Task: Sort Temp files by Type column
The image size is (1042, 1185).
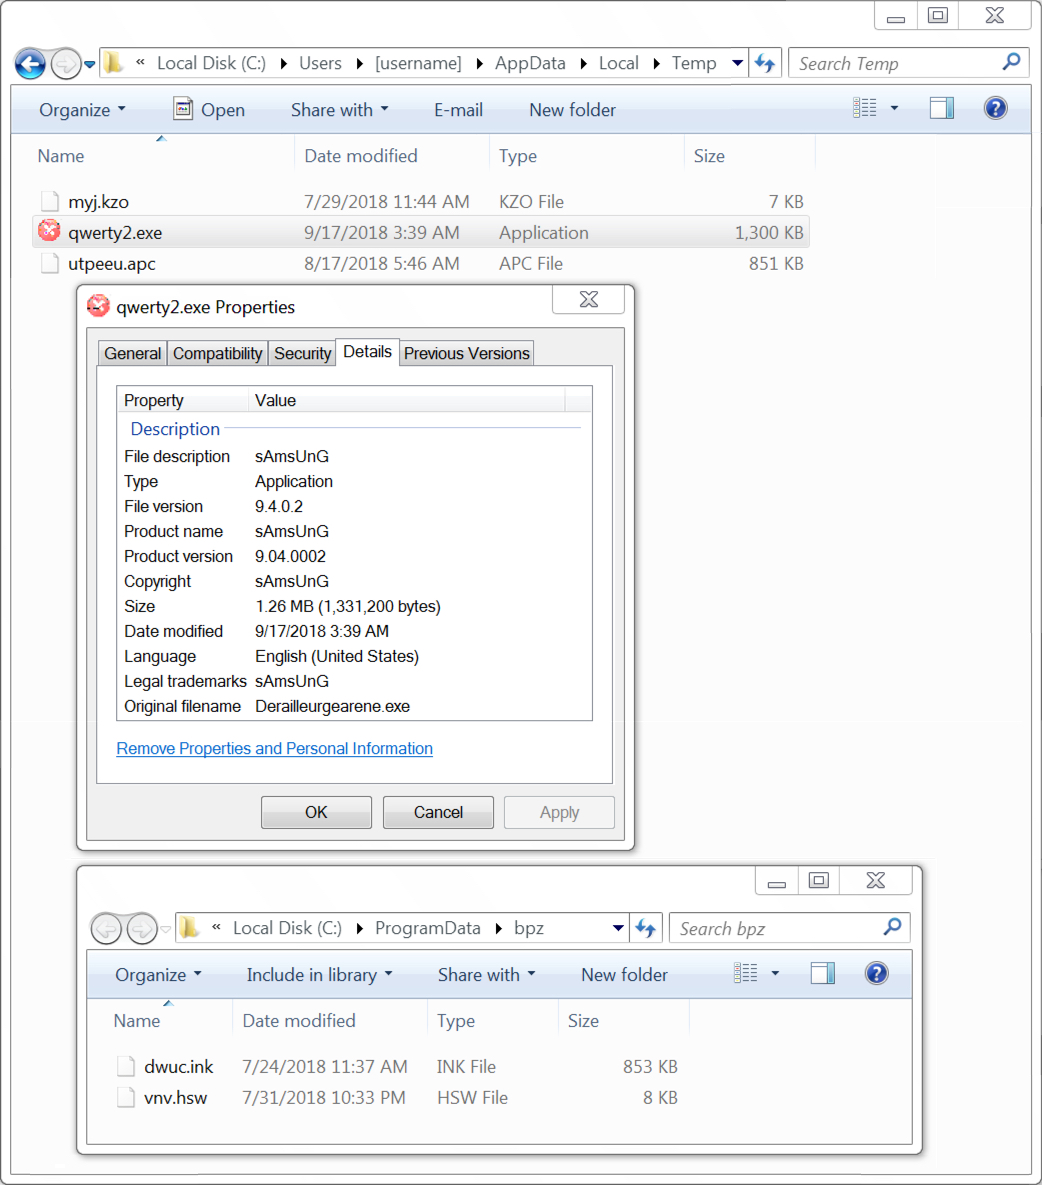Action: click(x=518, y=156)
